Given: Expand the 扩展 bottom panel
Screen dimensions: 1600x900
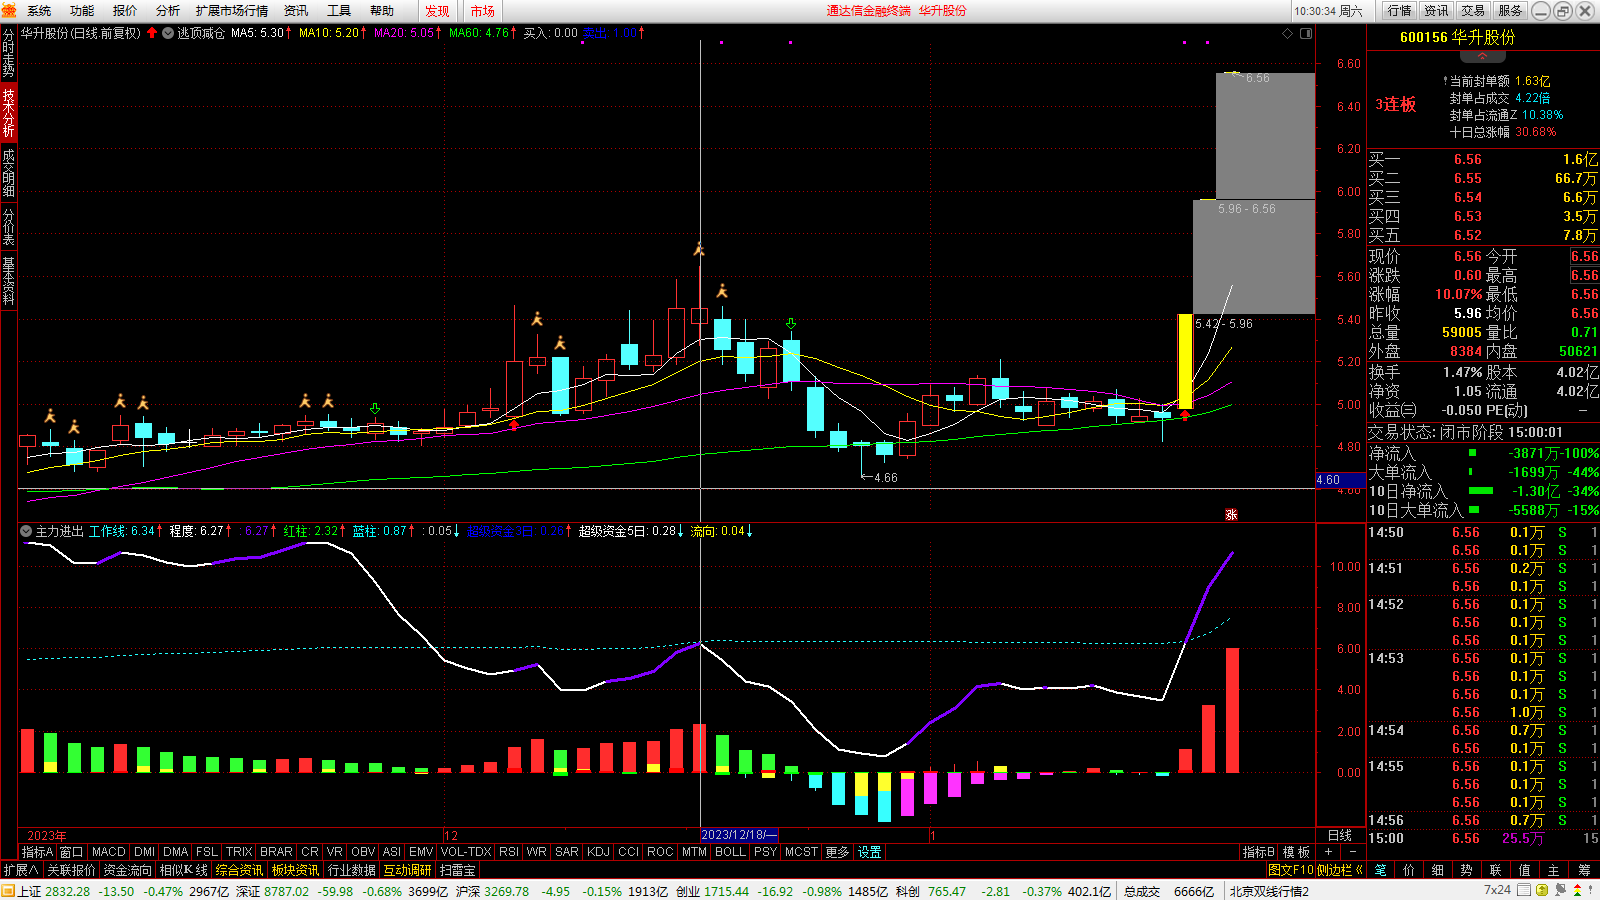Looking at the screenshot, I should (x=21, y=870).
